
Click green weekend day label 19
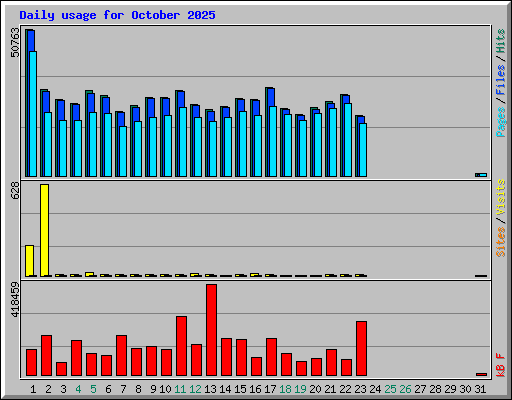300,389
